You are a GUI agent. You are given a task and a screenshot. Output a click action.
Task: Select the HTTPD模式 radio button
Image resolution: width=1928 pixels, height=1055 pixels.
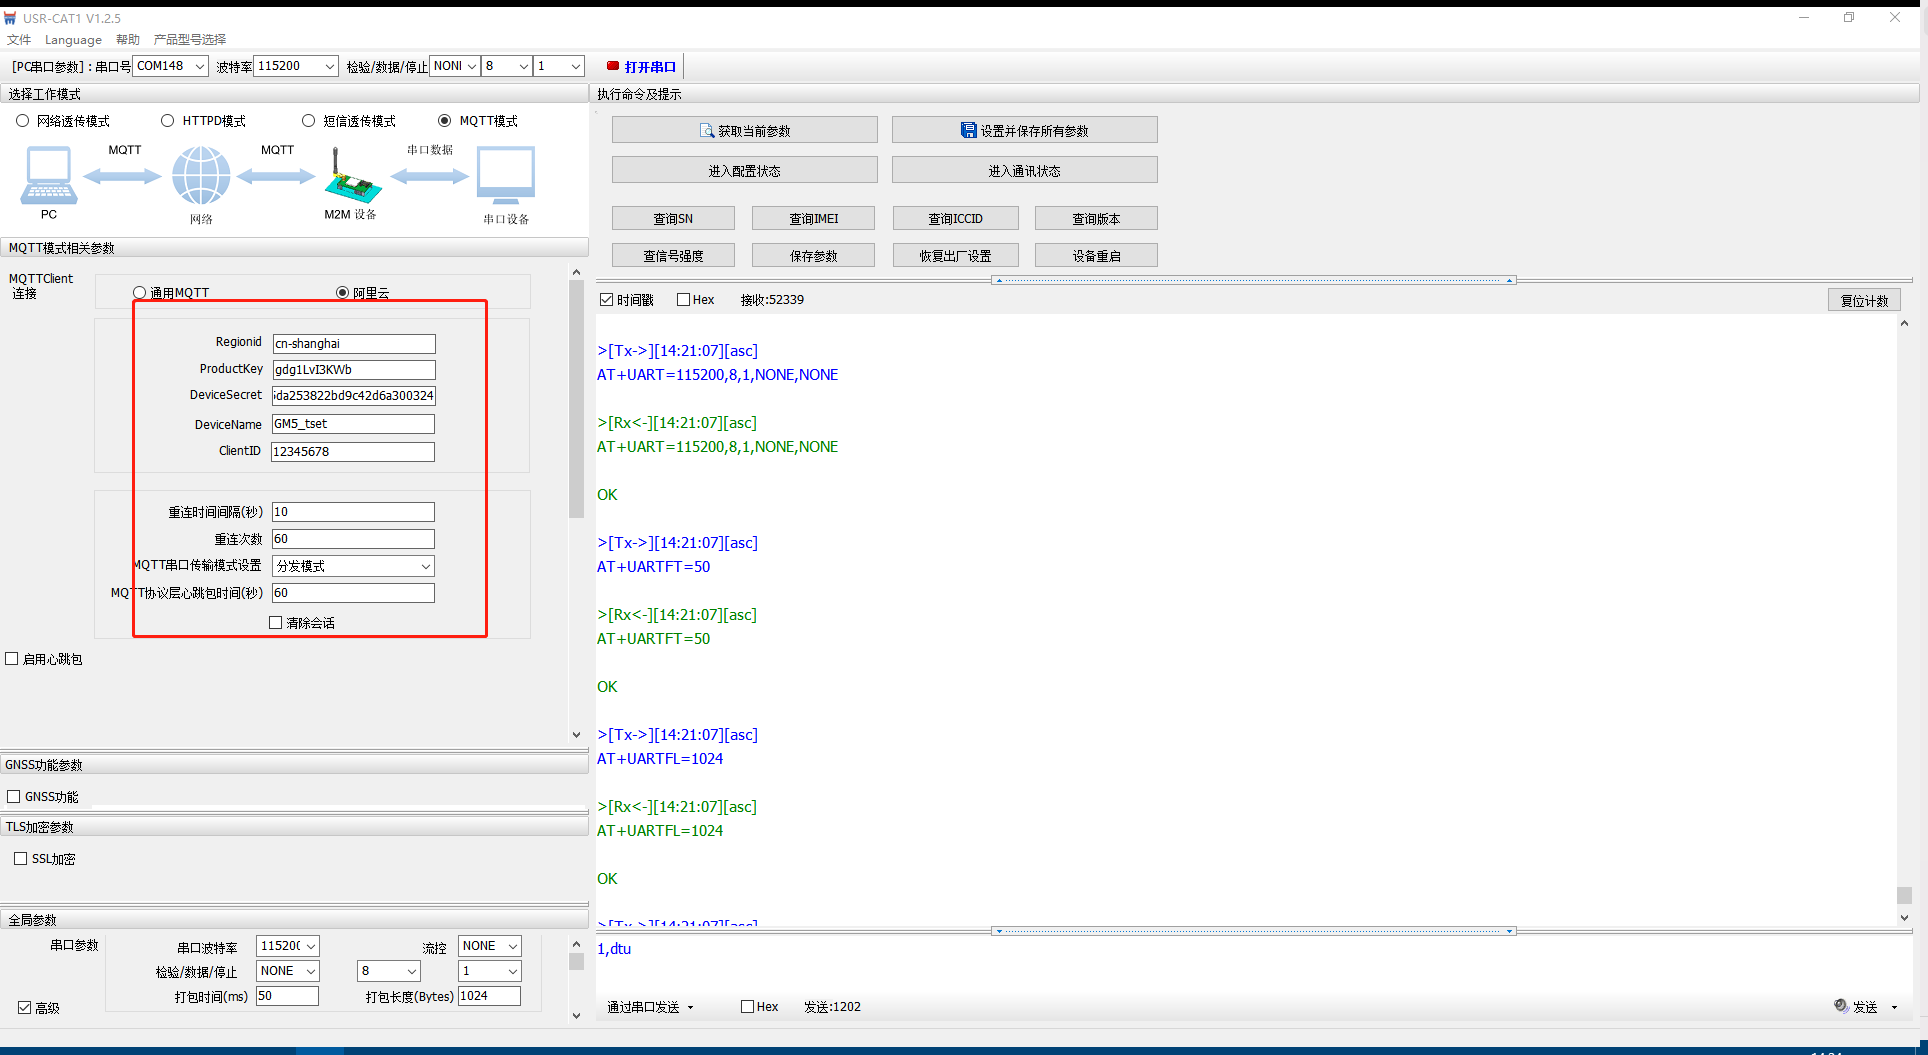pos(168,121)
